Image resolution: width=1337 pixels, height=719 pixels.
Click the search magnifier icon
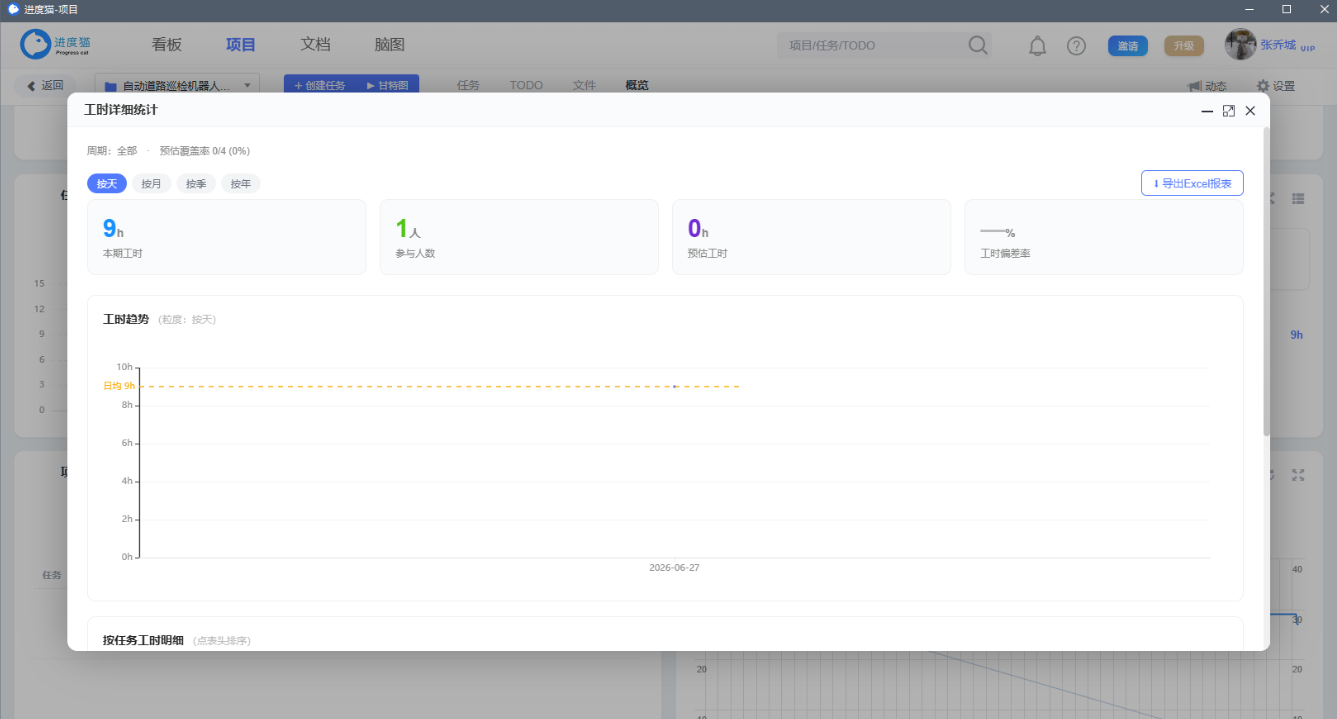tap(978, 45)
